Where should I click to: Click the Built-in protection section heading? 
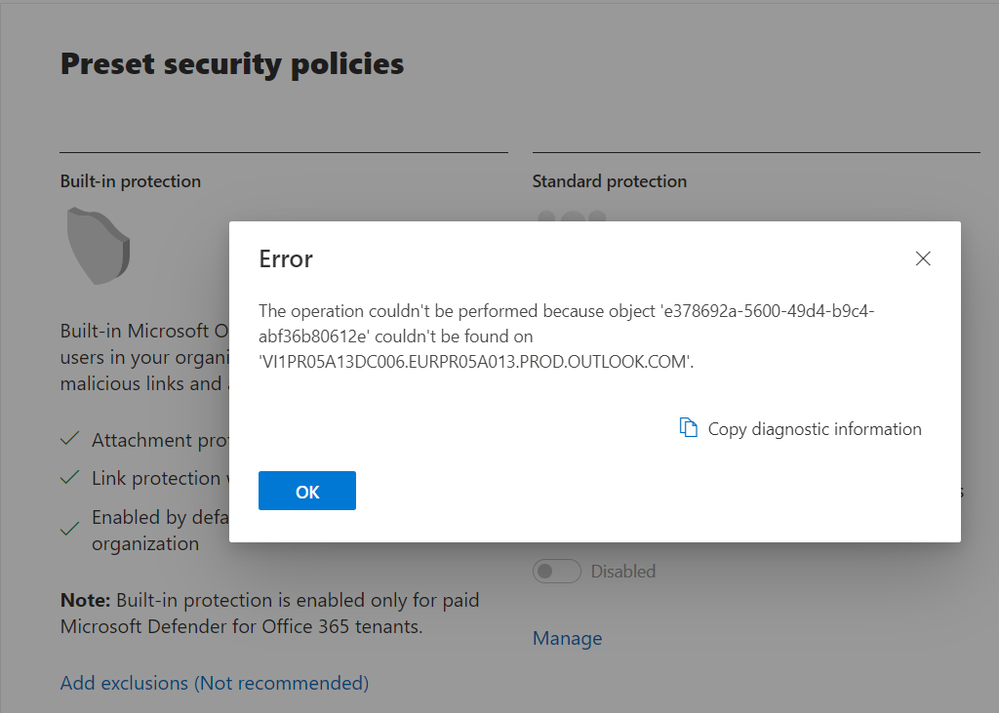tap(130, 181)
